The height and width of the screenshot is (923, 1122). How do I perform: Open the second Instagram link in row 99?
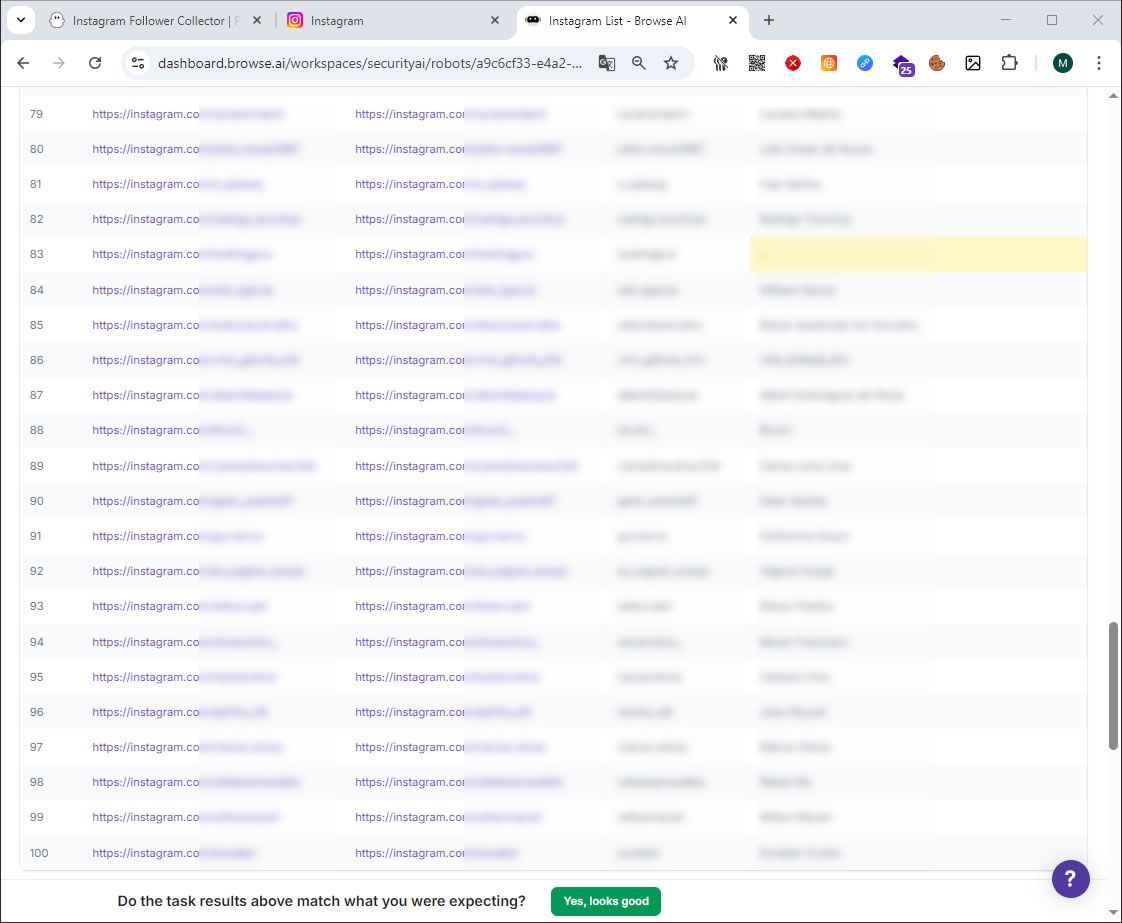[x=449, y=817]
